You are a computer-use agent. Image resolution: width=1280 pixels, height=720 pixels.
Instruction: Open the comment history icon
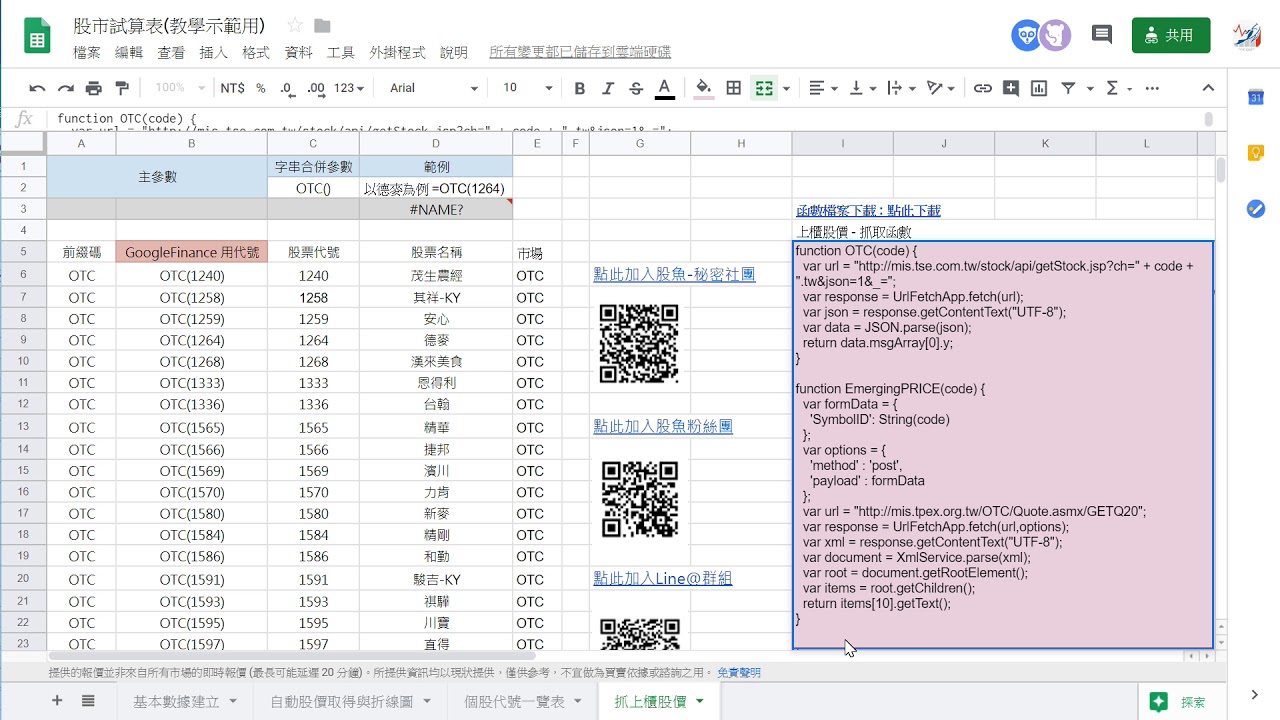[1102, 35]
